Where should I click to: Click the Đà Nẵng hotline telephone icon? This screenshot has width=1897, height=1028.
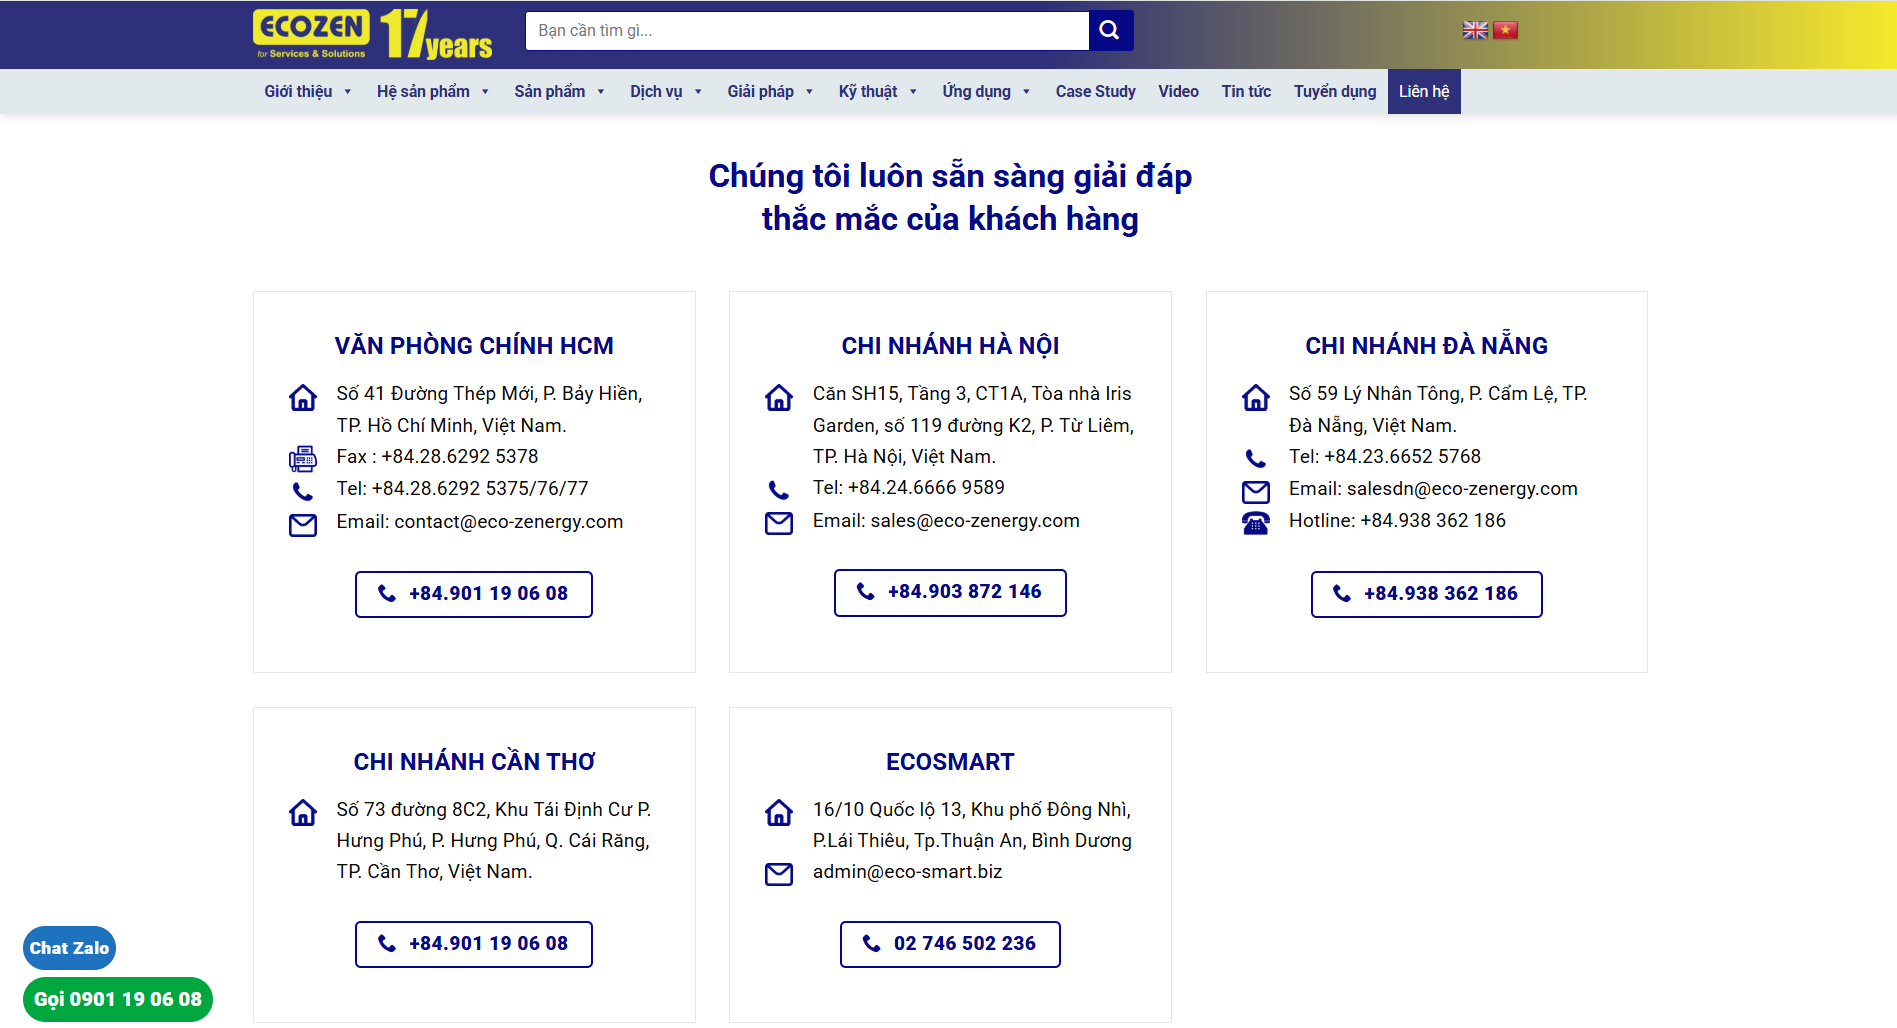tap(1256, 522)
